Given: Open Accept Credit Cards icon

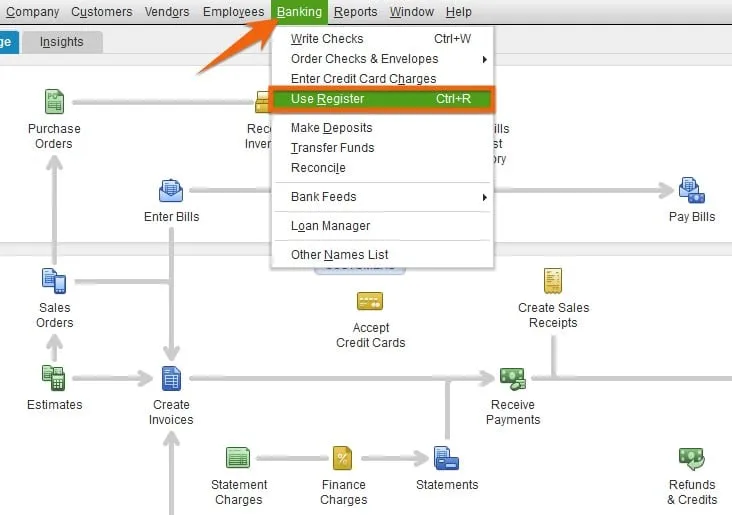Looking at the screenshot, I should click(370, 301).
